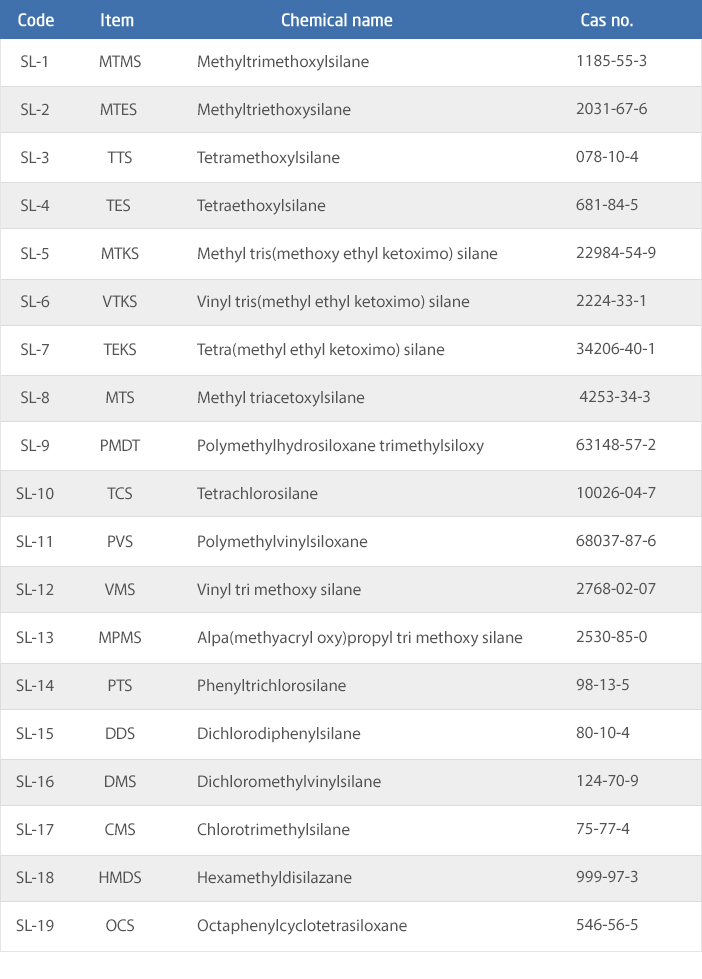
Task: Click the Methyl triacetoxylsilane name
Action: [x=280, y=398]
